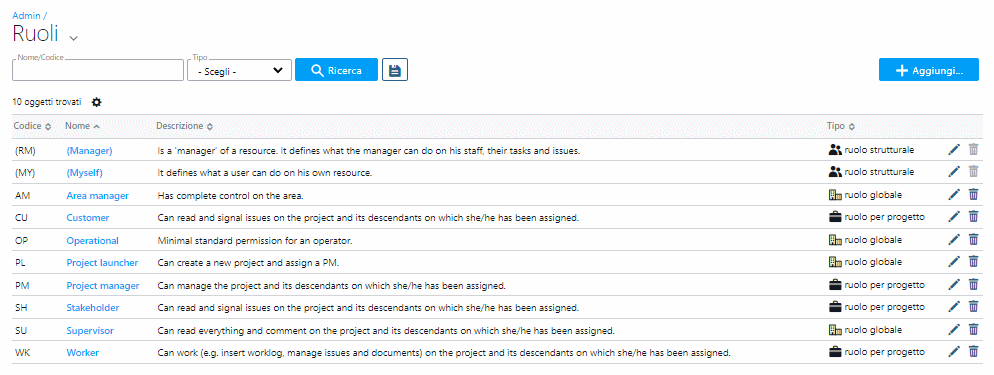Click the save filter floppy disk icon
Image resolution: width=994 pixels, height=375 pixels.
click(x=394, y=70)
